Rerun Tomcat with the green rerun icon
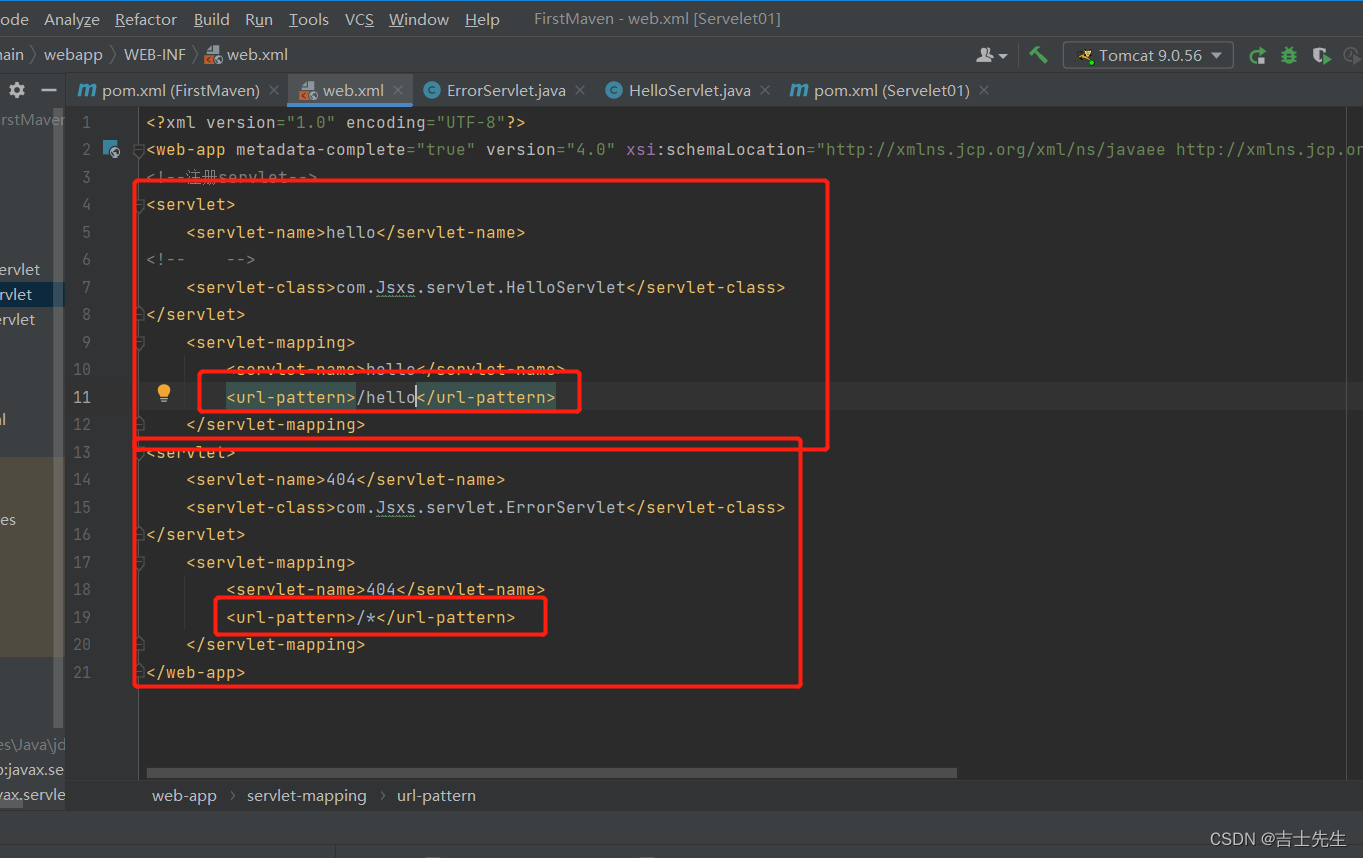 click(x=1258, y=55)
